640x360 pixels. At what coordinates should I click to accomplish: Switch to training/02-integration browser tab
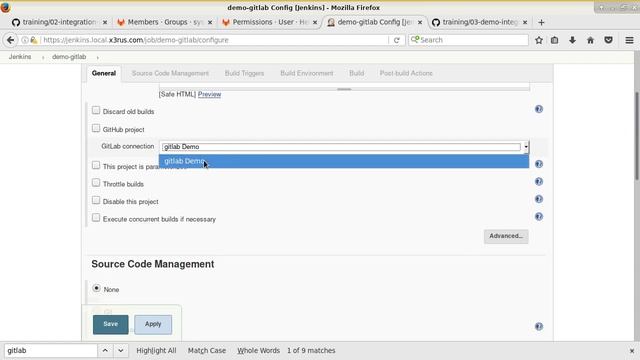point(59,22)
